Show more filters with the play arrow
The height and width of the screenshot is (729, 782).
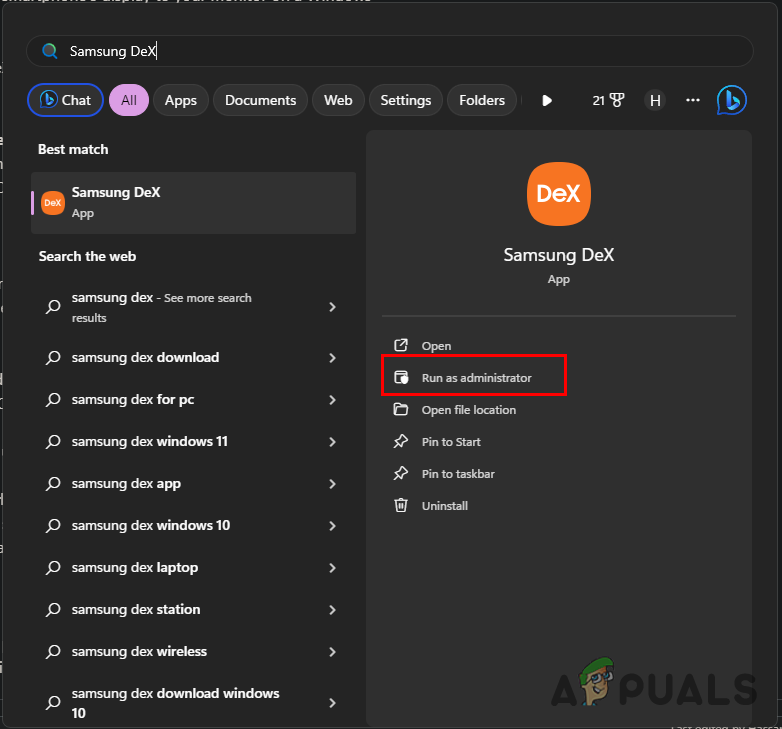pos(547,101)
